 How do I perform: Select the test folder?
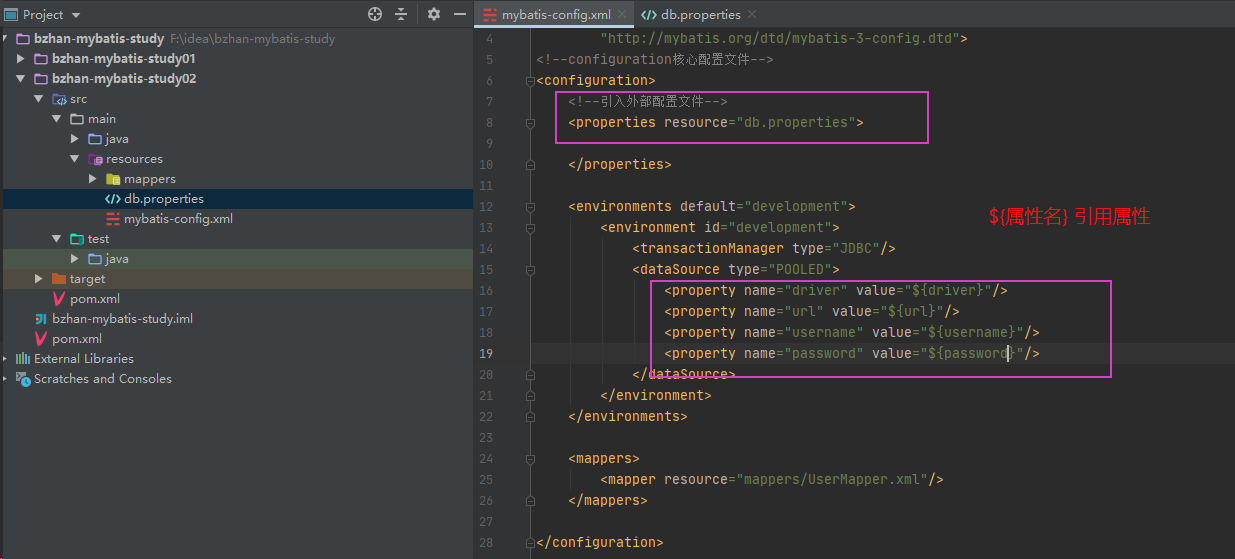[98, 239]
